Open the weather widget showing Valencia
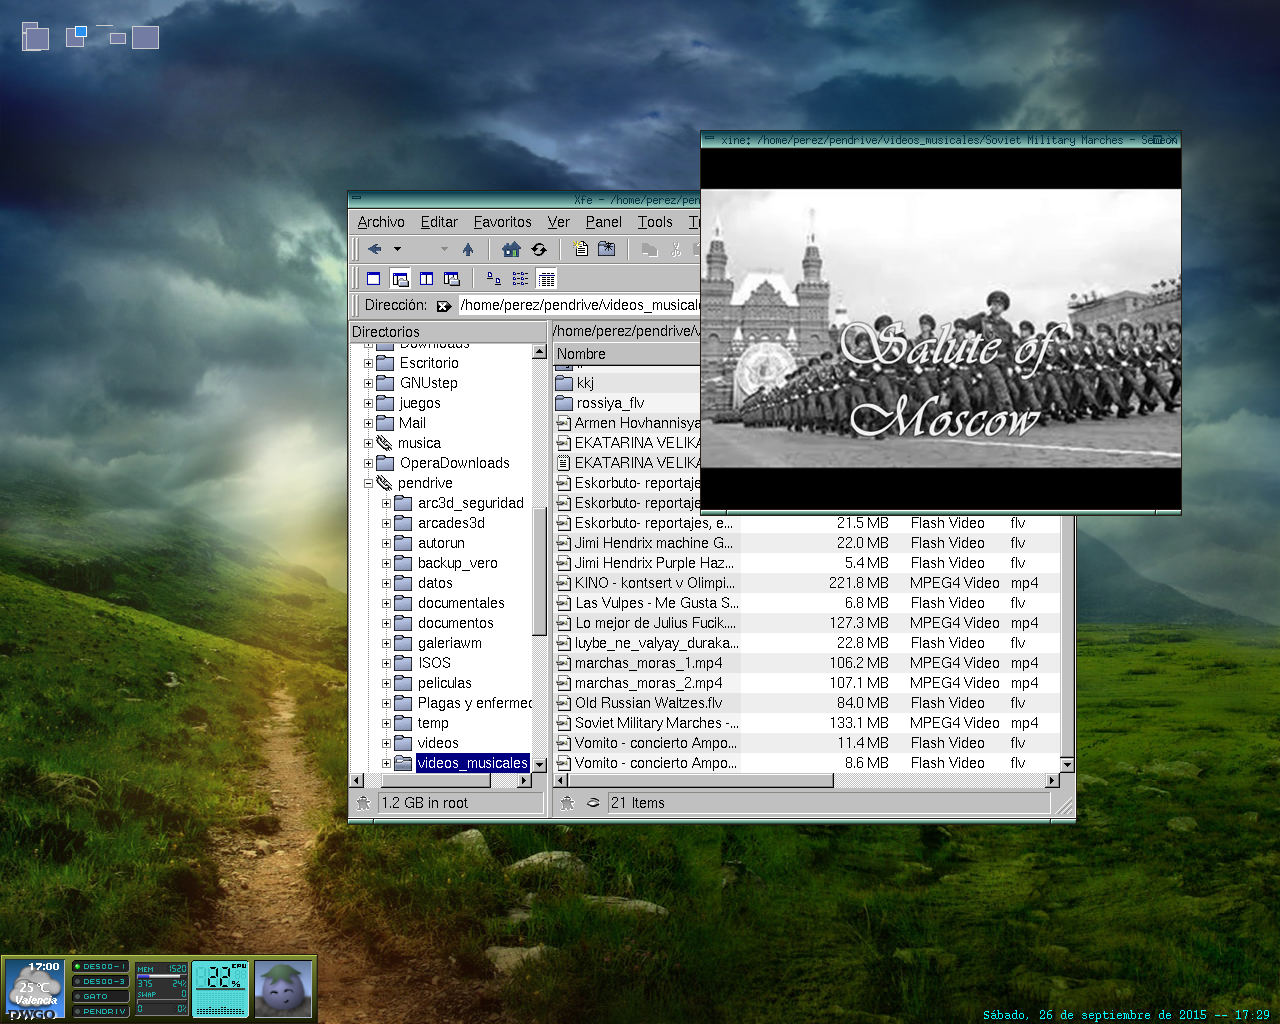The width and height of the screenshot is (1280, 1024). pos(36,988)
